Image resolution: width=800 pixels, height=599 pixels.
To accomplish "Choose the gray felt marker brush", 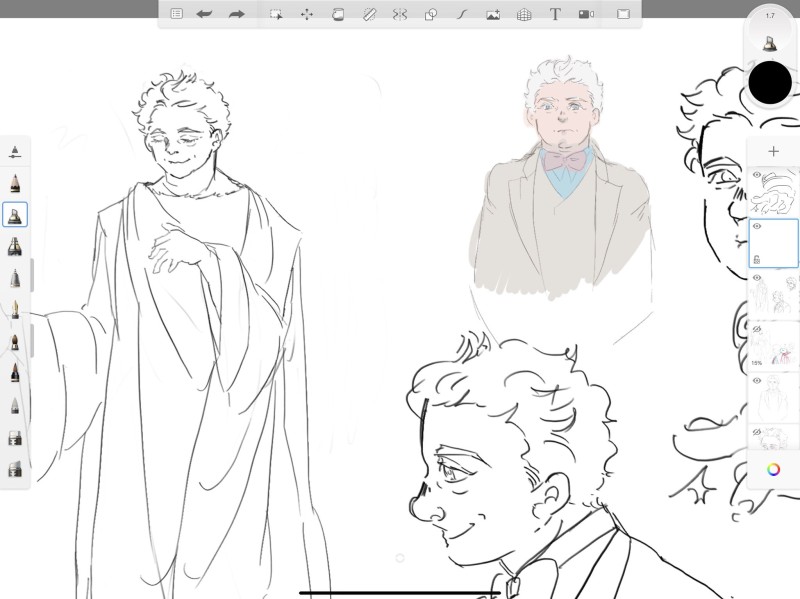I will 15,278.
